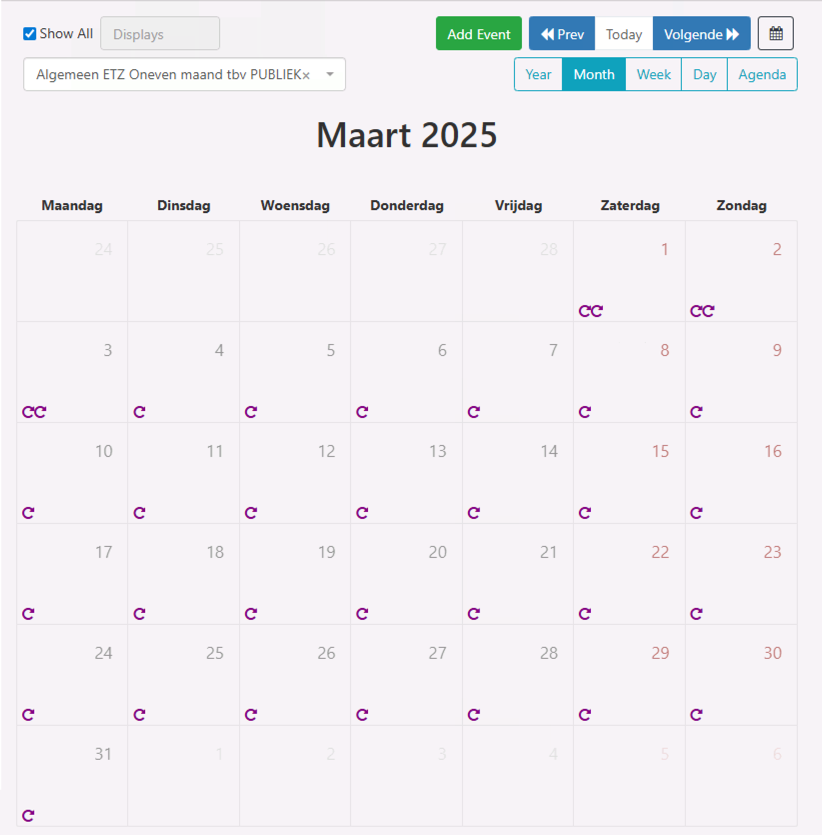Screen dimensions: 822x835
Task: Select the recurring event icon on March 20
Action: click(362, 614)
